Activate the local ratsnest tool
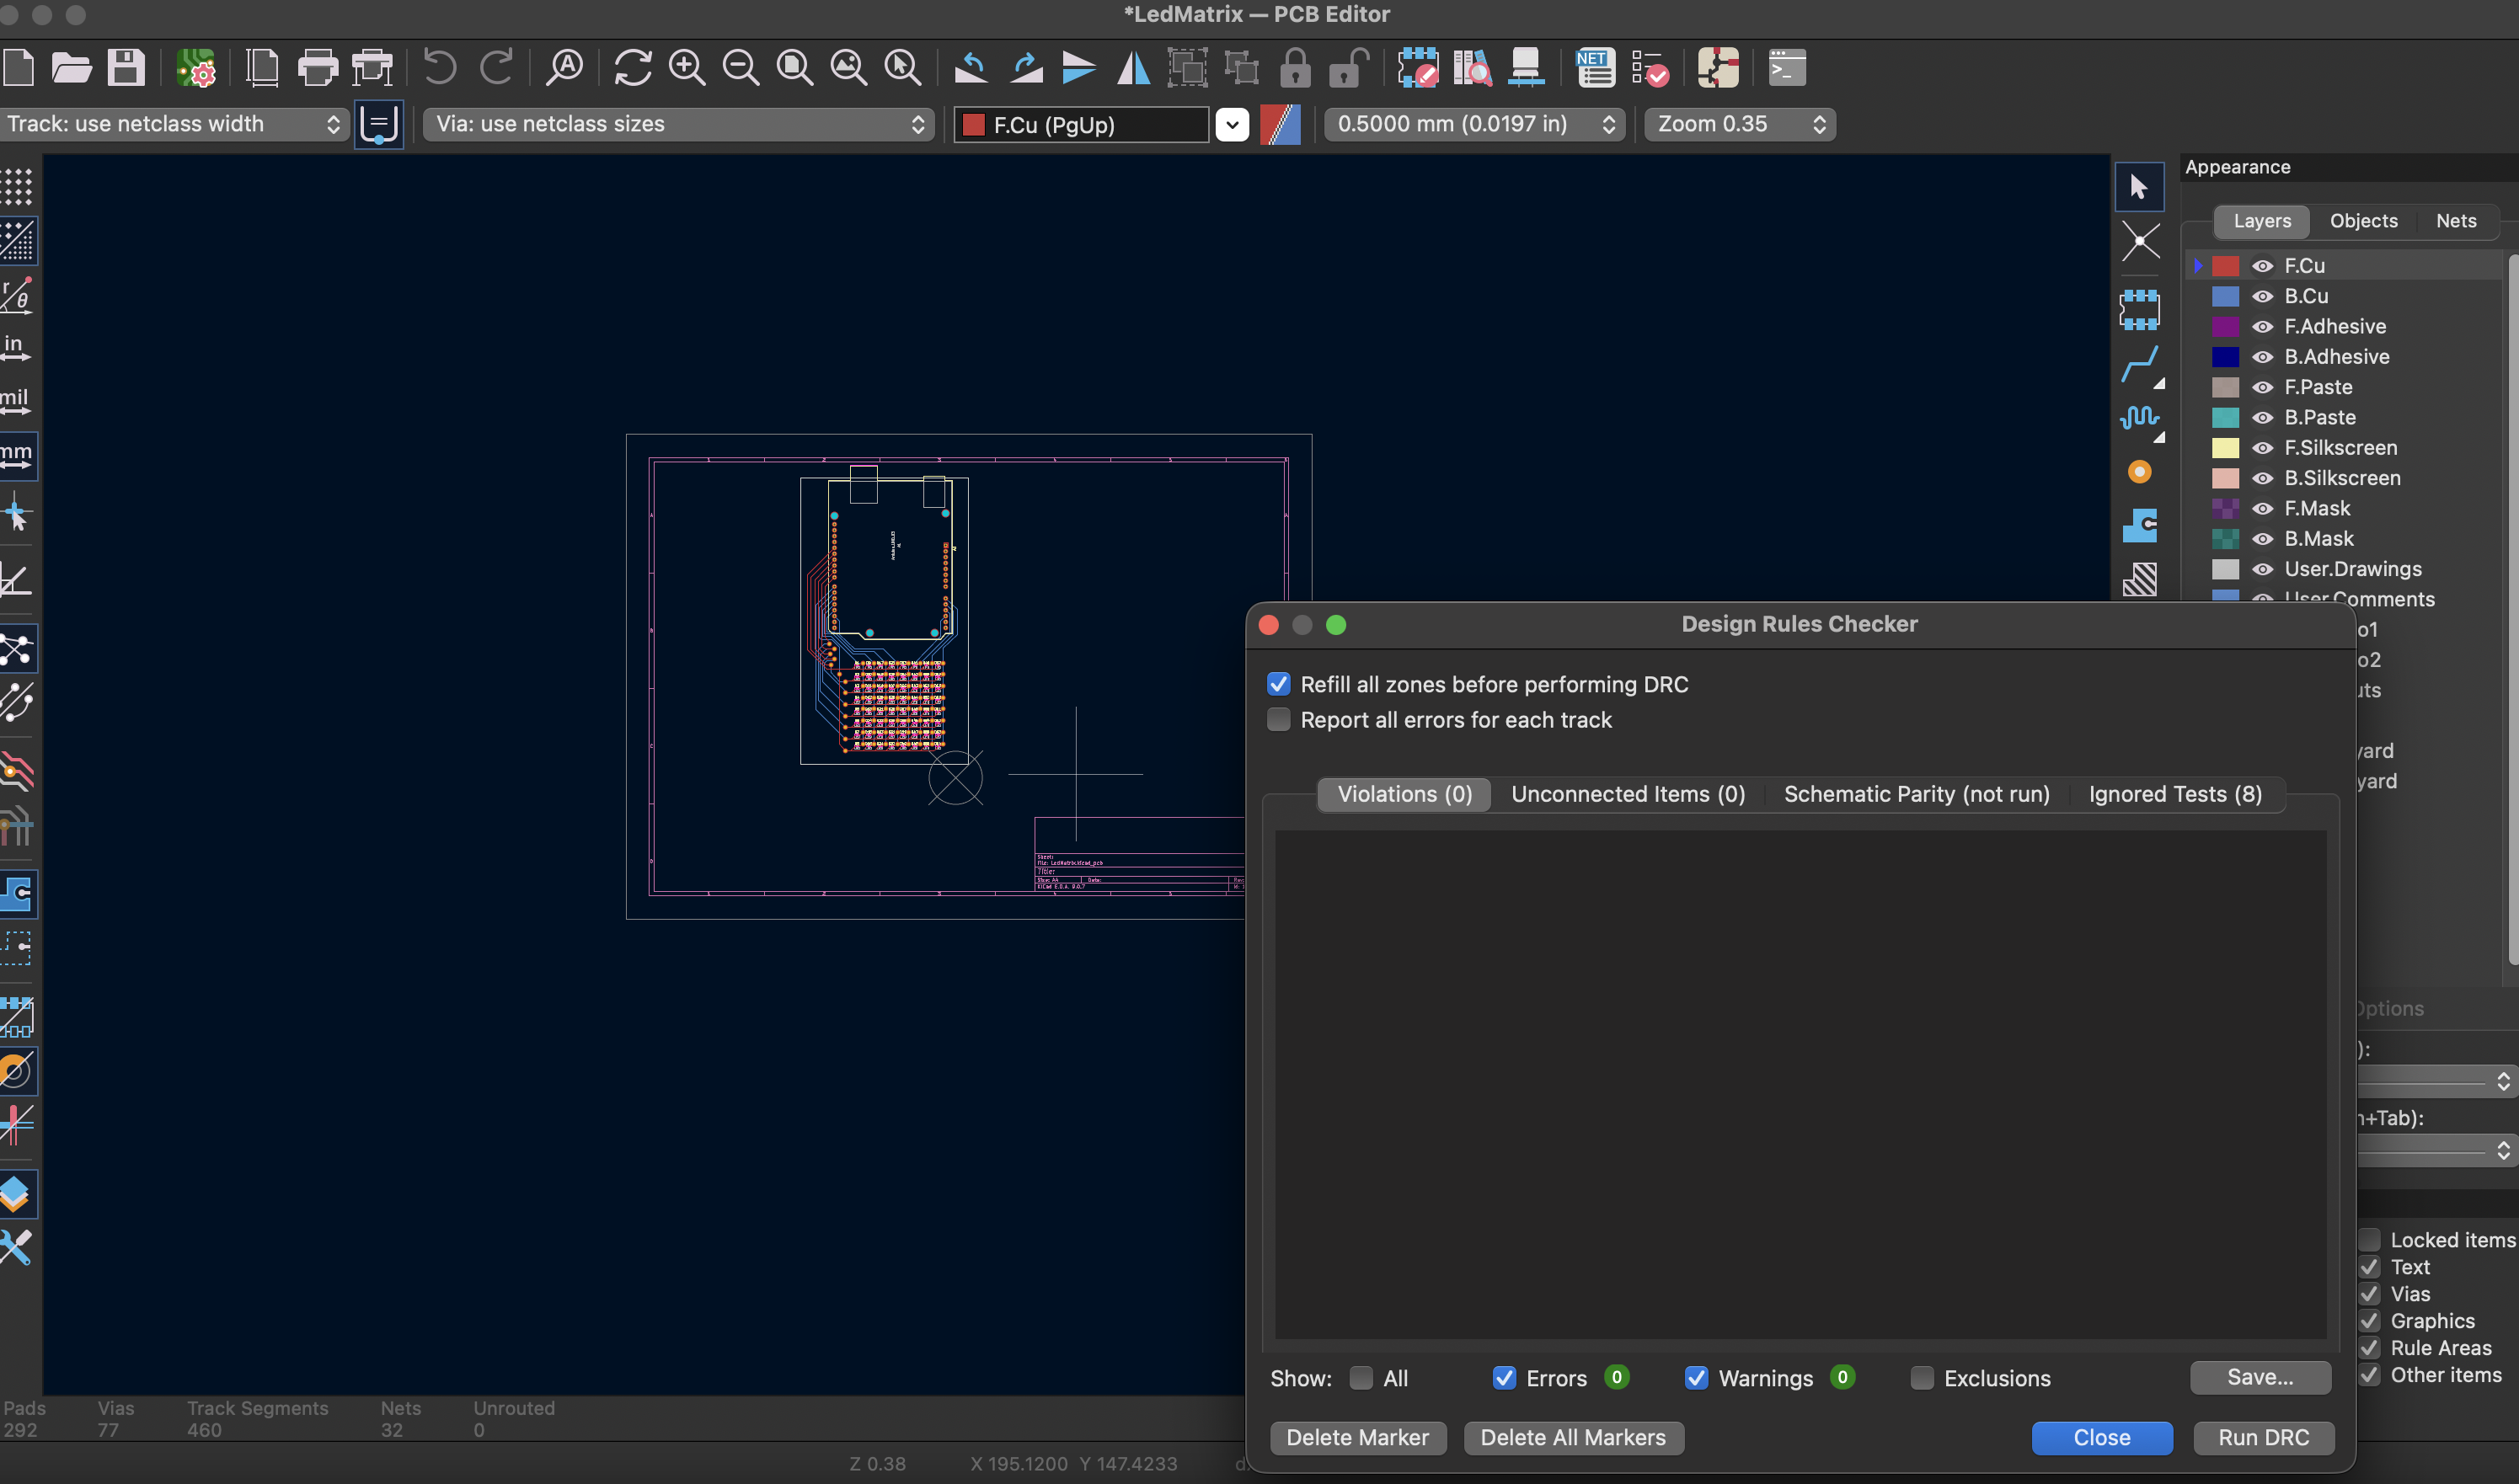 (x=2139, y=241)
